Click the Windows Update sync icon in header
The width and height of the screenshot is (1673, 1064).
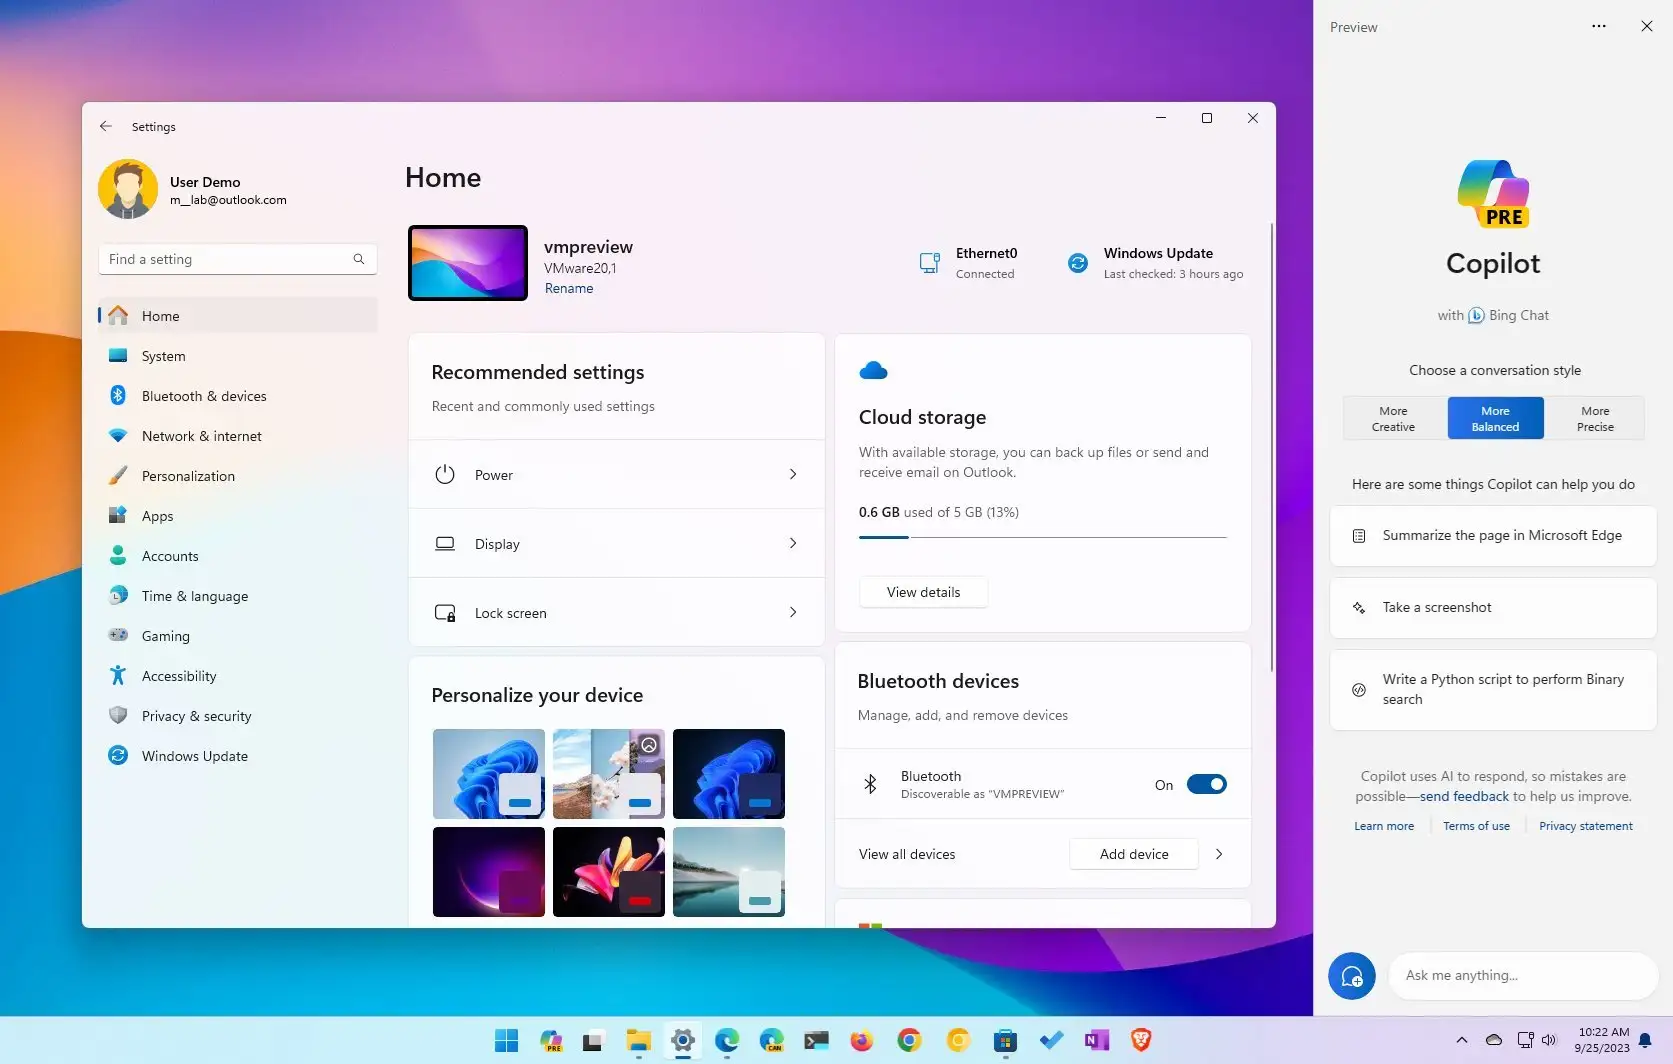[1077, 263]
